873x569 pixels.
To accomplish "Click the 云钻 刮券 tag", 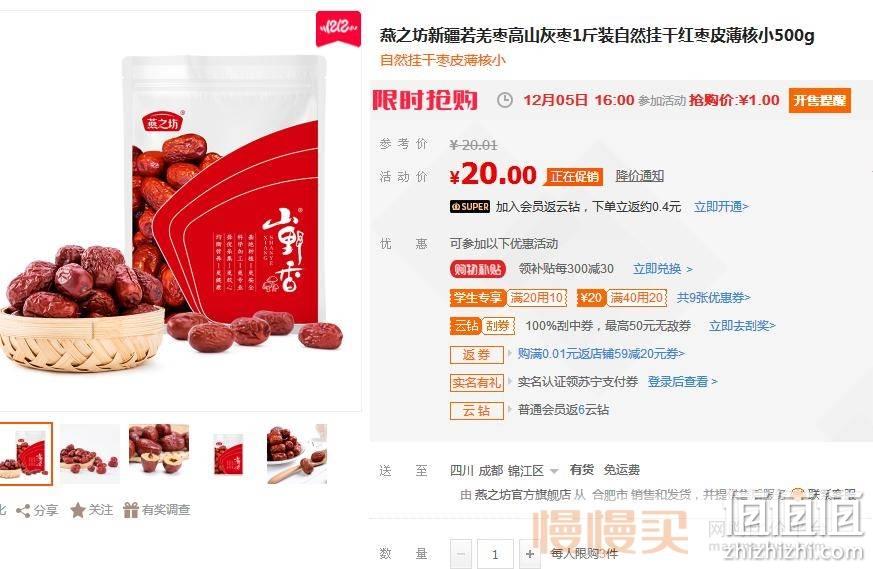I will 482,326.
